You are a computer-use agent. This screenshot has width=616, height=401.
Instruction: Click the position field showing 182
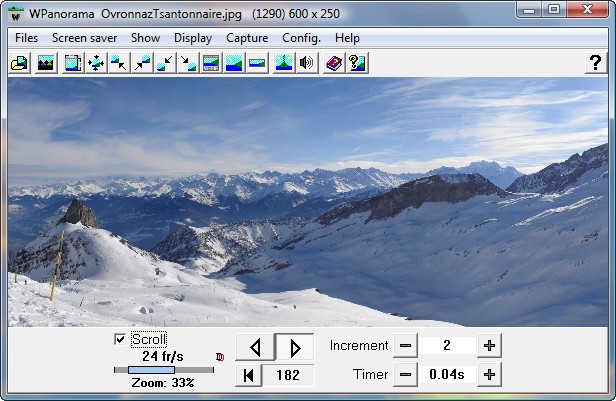tap(288, 375)
